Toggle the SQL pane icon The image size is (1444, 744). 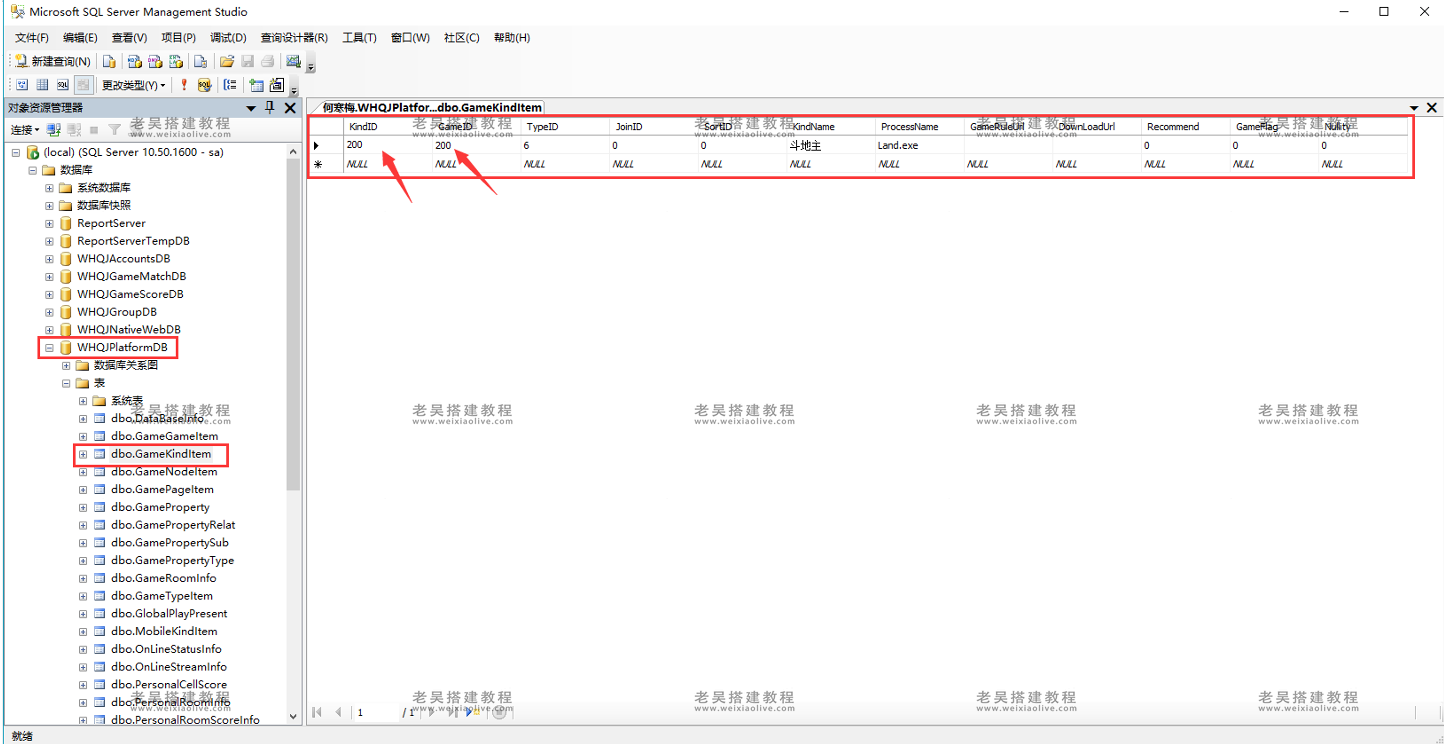(63, 85)
